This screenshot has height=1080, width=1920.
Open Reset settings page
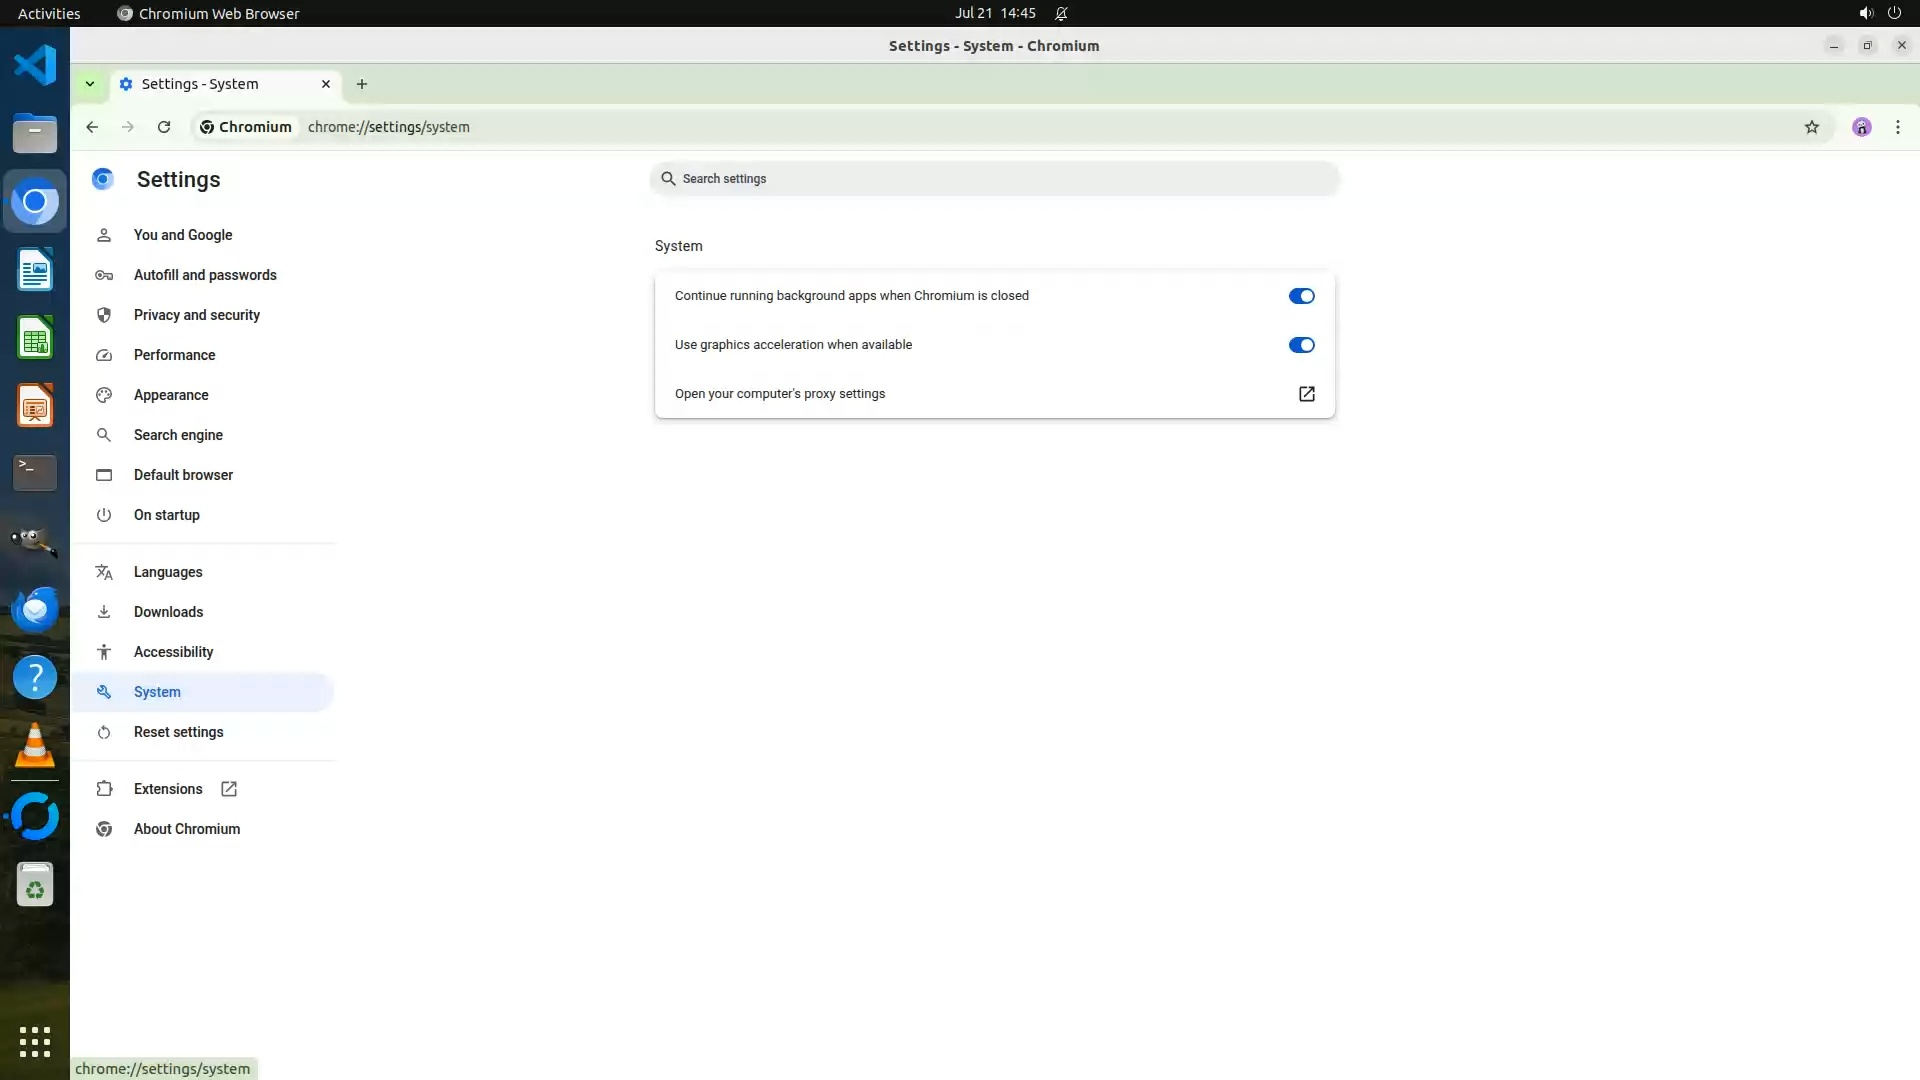178,732
